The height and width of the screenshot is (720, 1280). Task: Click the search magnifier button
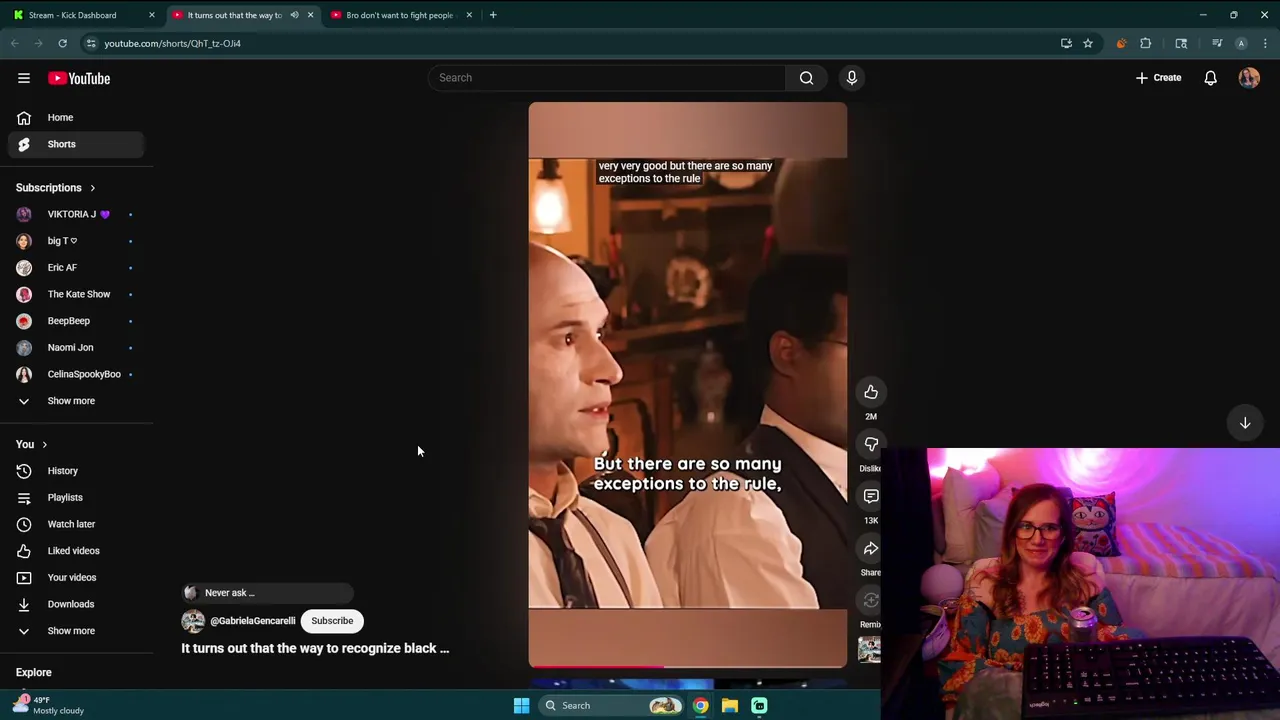806,78
